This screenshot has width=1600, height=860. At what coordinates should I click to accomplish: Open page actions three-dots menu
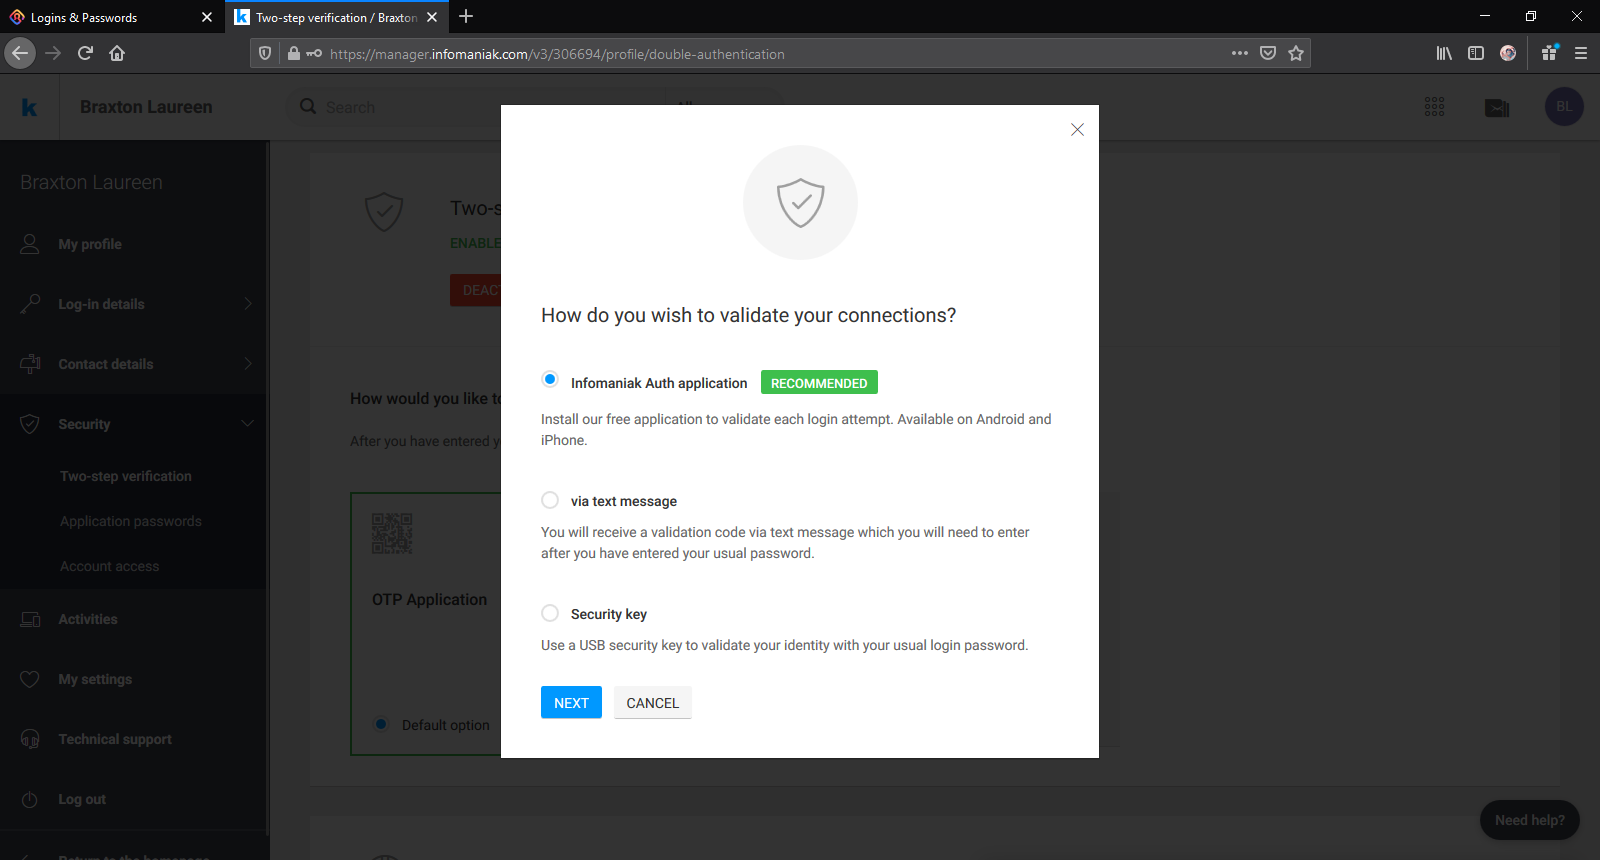(x=1240, y=53)
